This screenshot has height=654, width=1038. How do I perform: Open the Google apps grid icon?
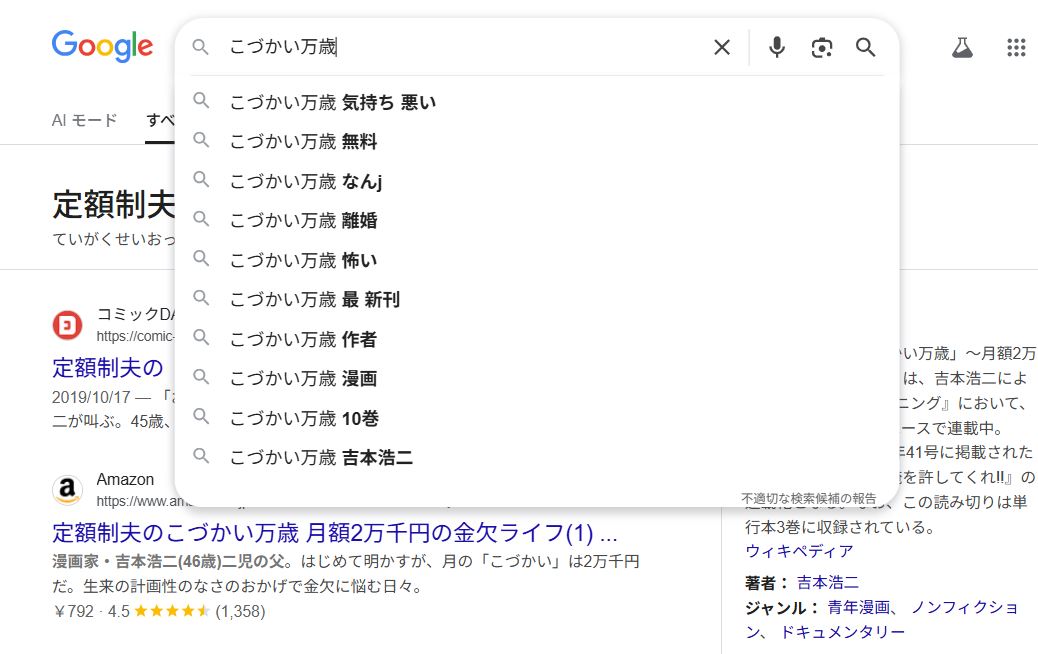(1016, 47)
